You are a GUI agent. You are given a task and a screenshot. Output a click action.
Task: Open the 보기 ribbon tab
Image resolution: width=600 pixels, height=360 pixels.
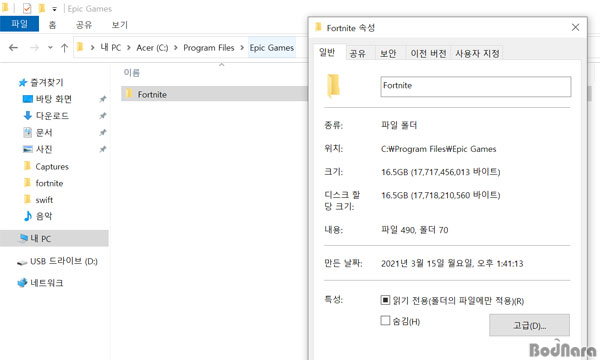coord(119,25)
